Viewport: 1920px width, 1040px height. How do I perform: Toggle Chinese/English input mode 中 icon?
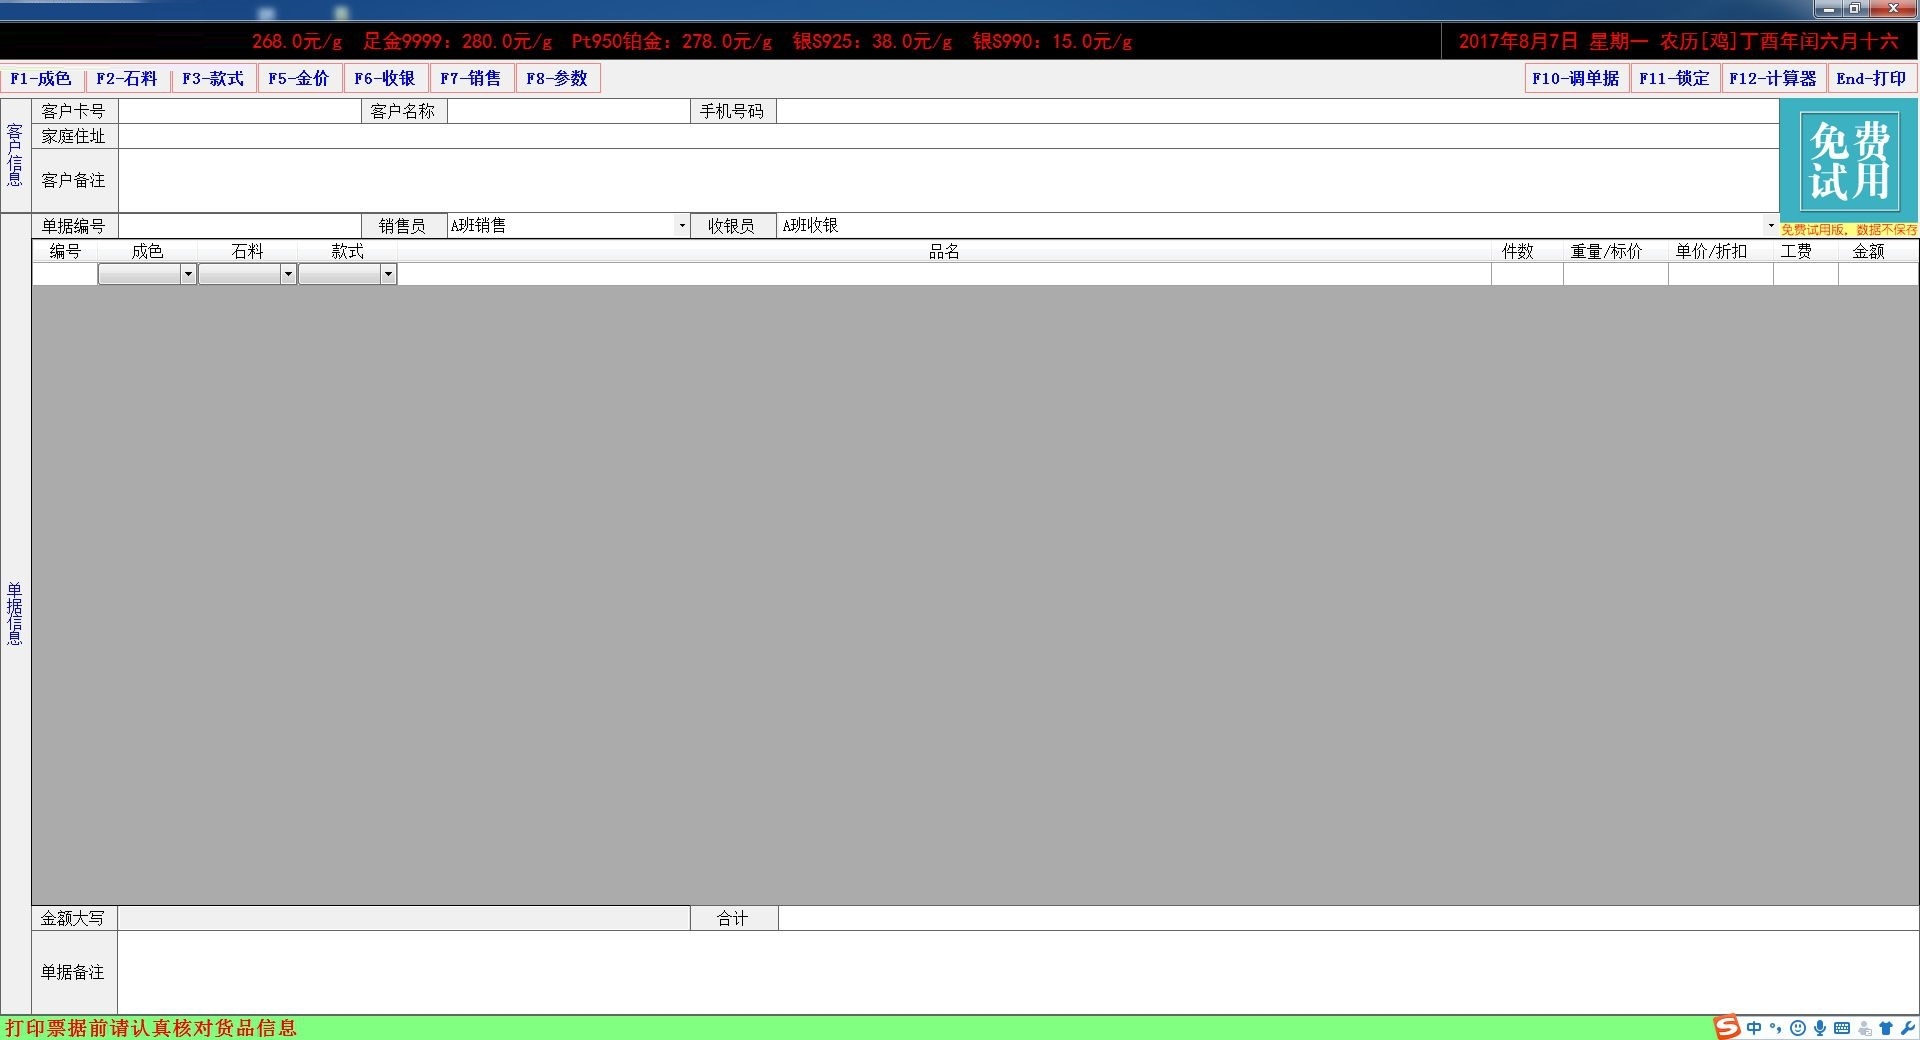1754,1028
